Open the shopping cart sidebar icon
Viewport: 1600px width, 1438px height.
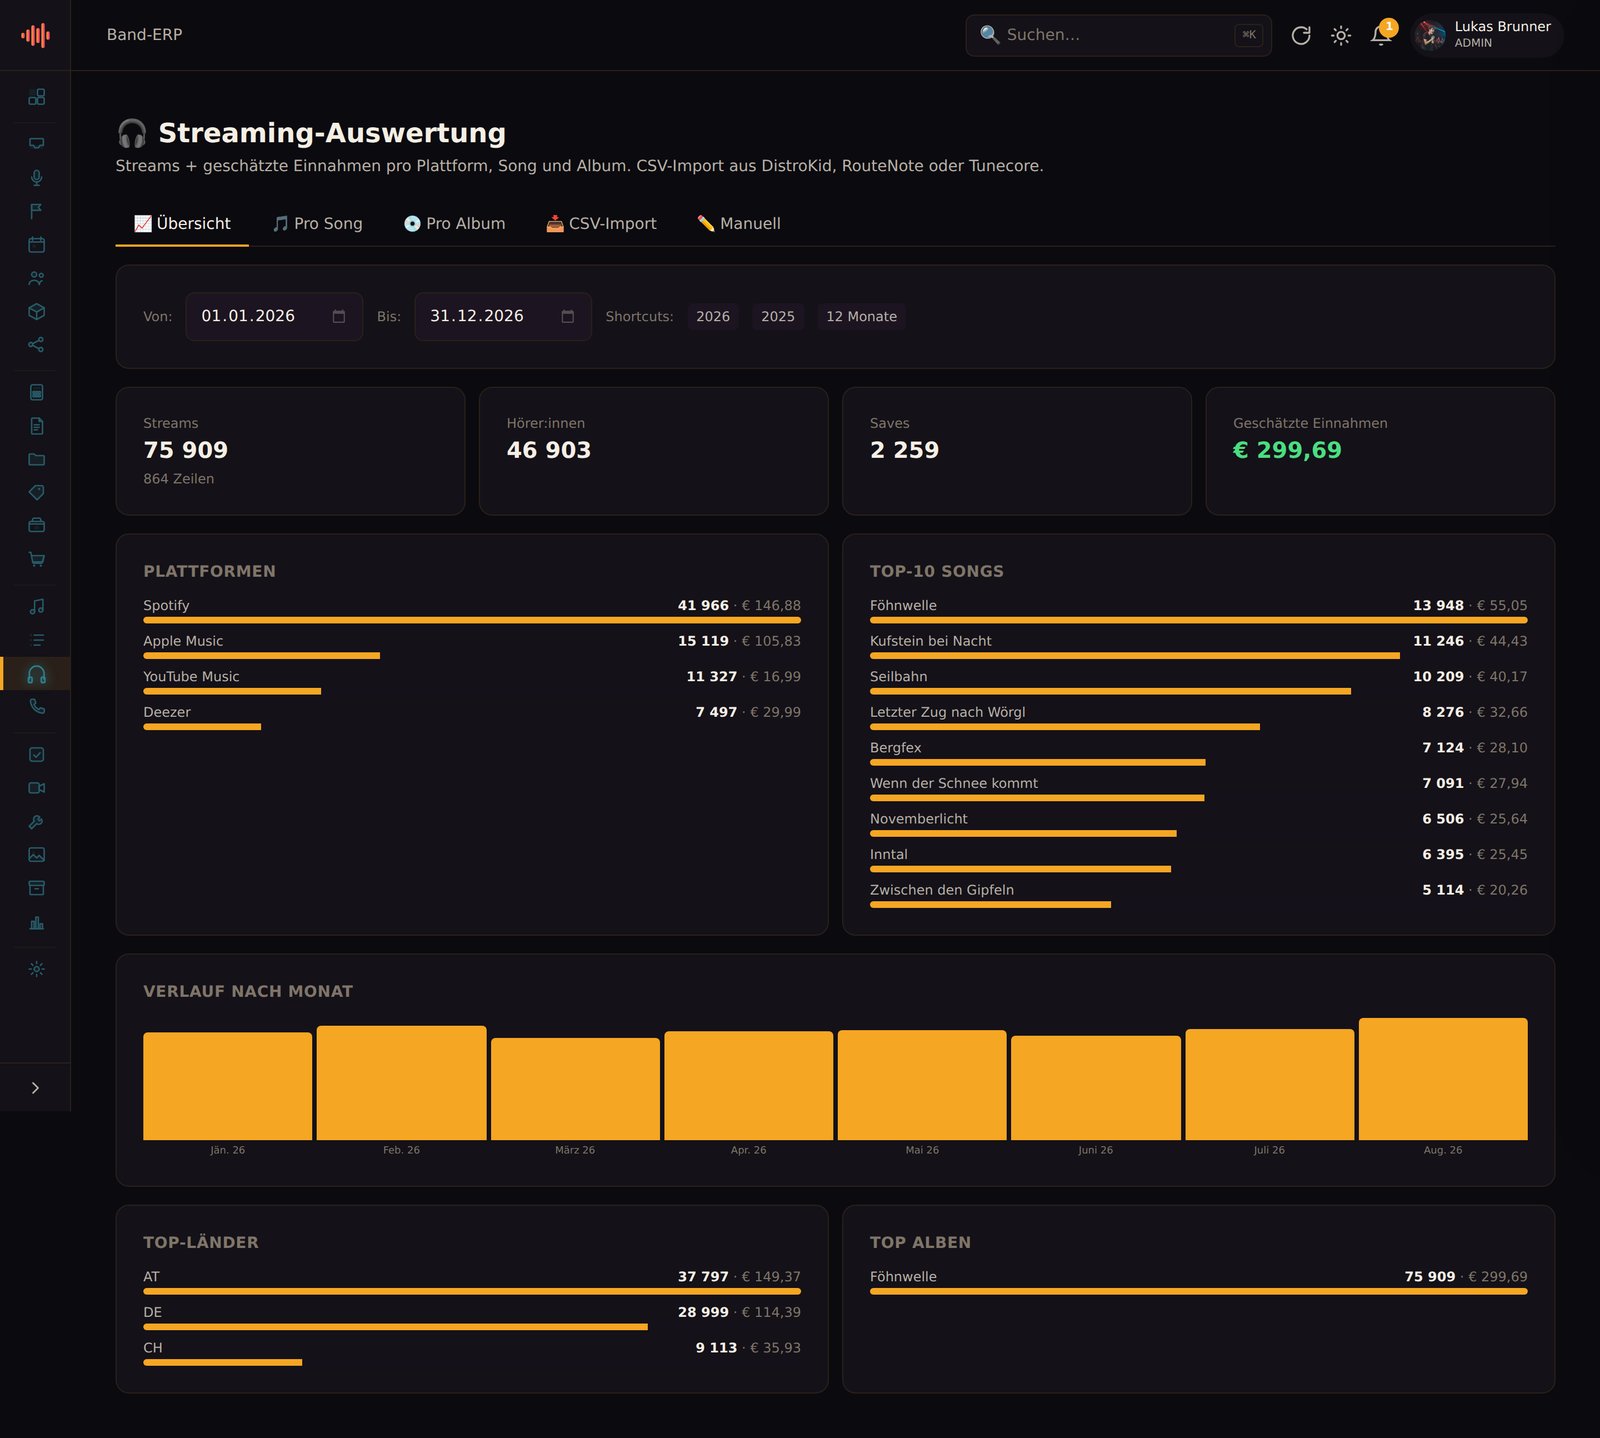click(x=36, y=559)
